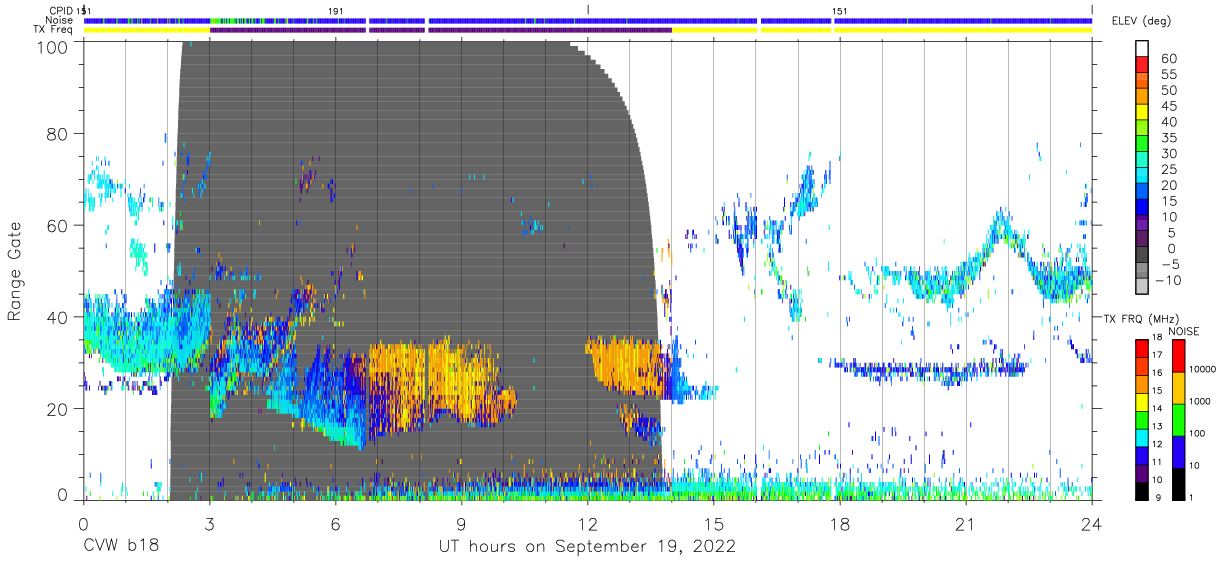Image resolution: width=1228 pixels, height=567 pixels.
Task: Click the NOISE colorbar label '1000'
Action: pyautogui.click(x=1200, y=402)
